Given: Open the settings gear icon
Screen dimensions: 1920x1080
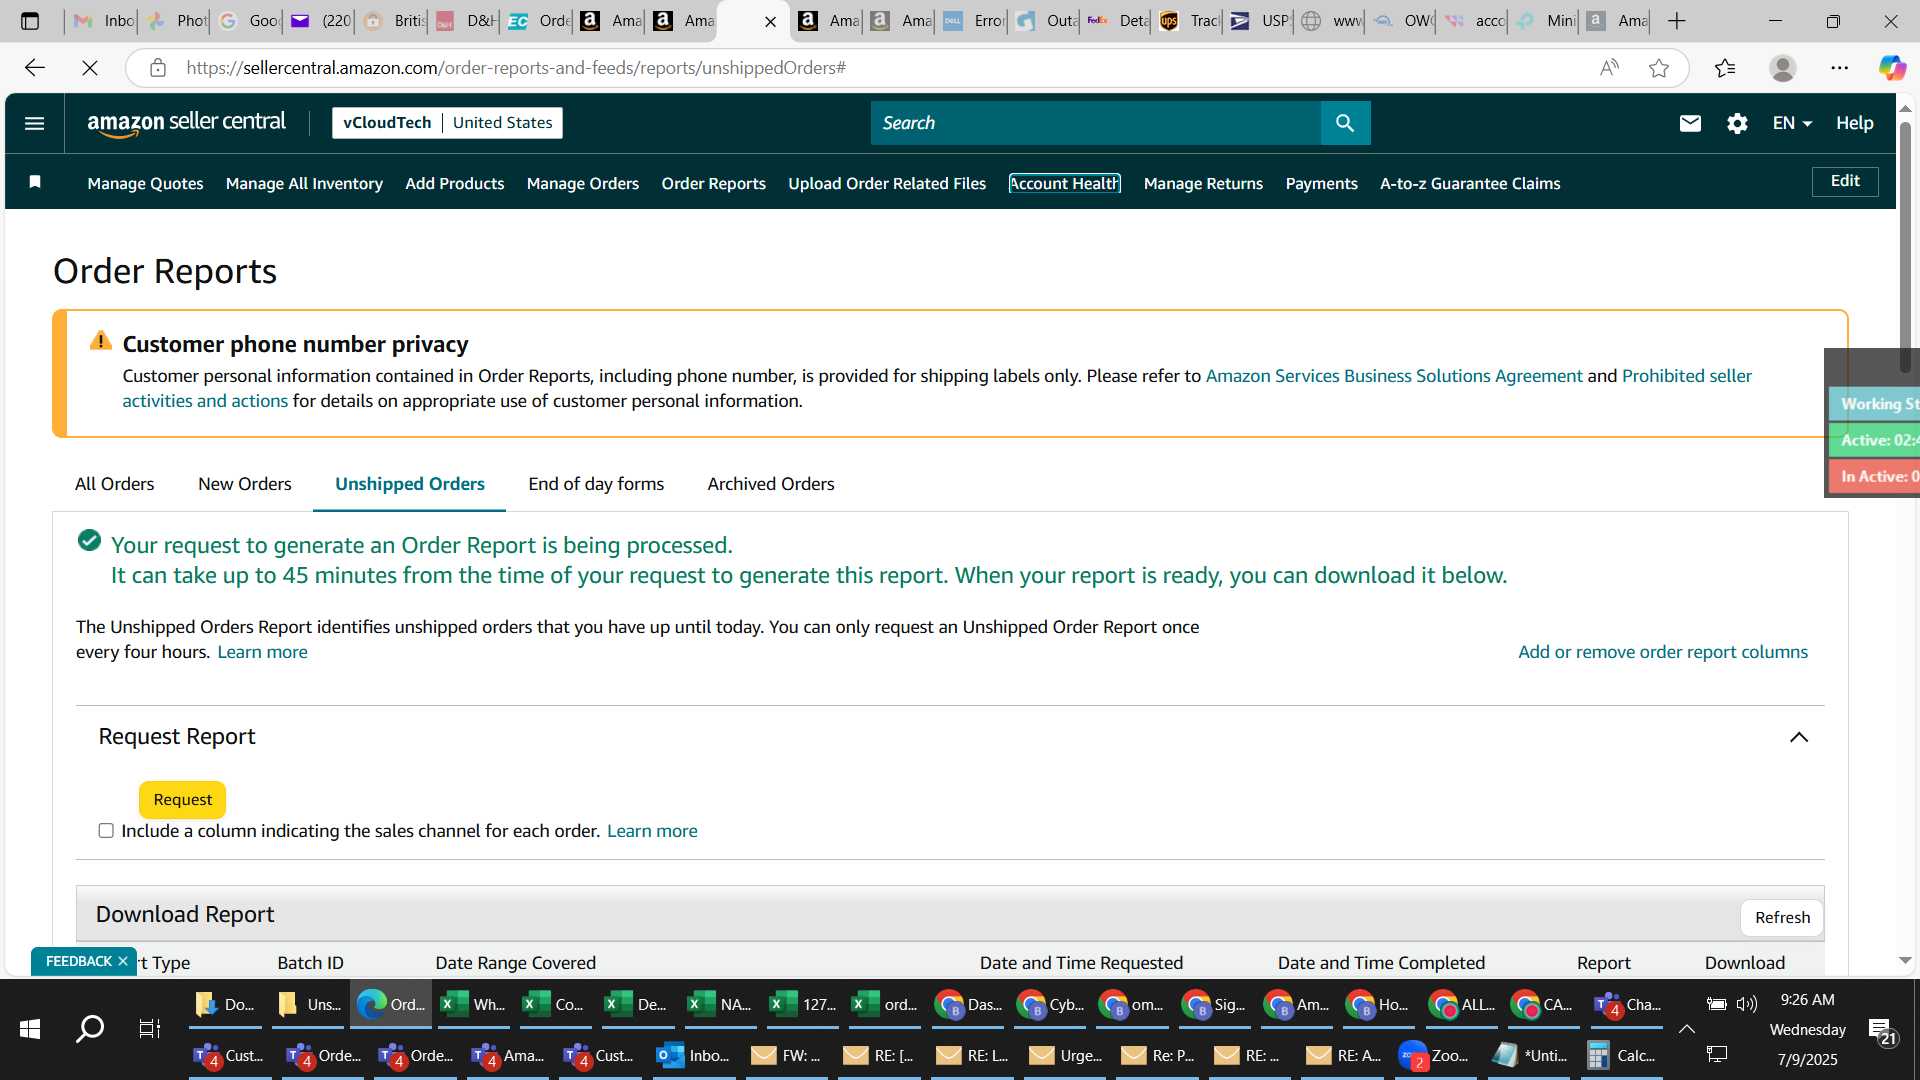Looking at the screenshot, I should [x=1737, y=123].
